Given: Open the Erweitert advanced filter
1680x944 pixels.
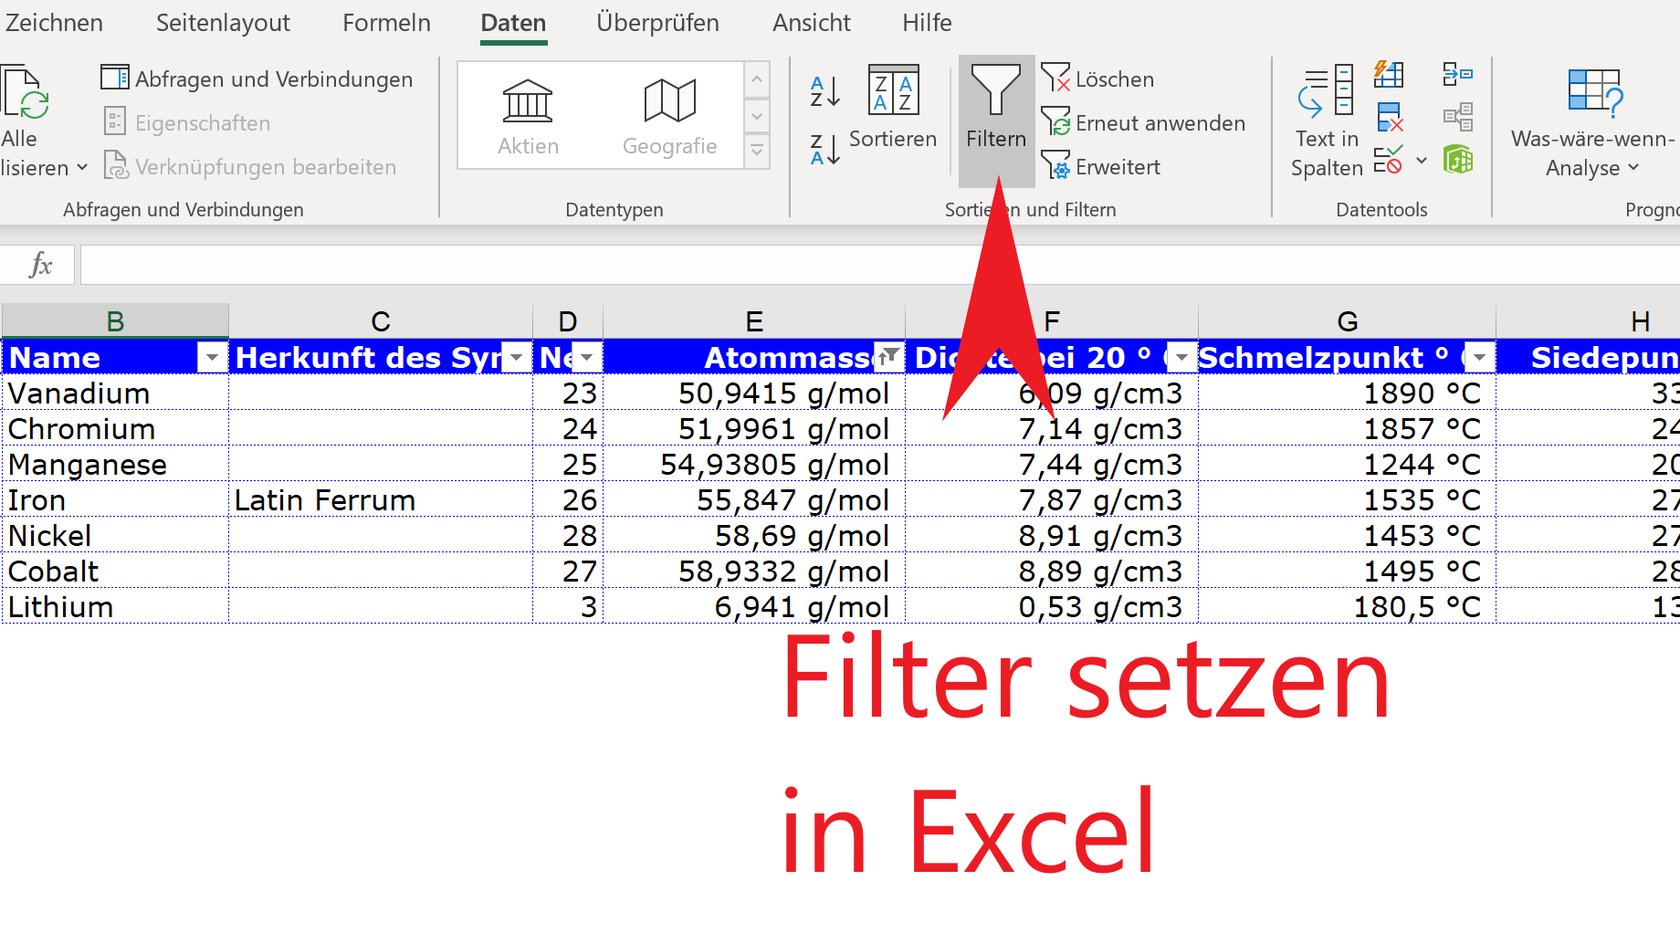Looking at the screenshot, I should click(1101, 167).
